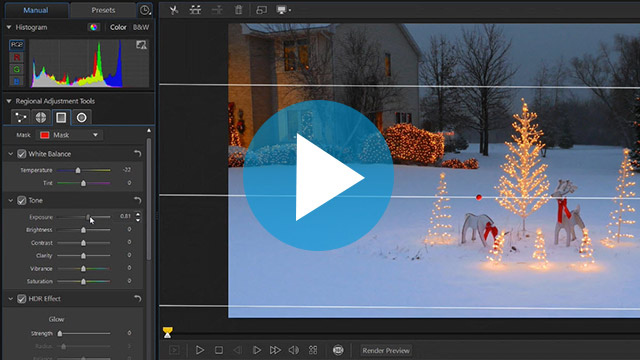Open the Mask dropdown

70,135
